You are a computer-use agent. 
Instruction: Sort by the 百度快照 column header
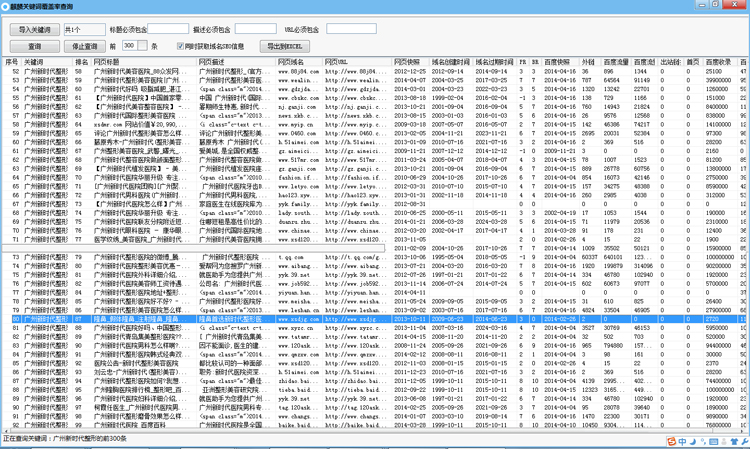561,62
